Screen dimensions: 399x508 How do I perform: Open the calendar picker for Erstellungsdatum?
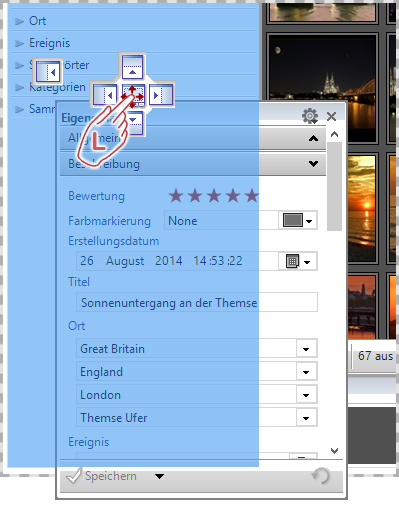coord(298,261)
